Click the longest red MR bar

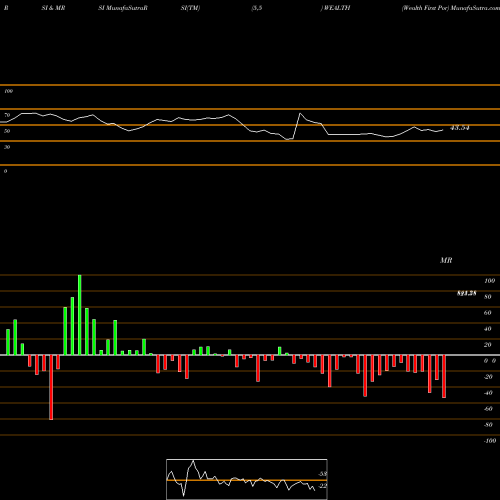(51, 387)
